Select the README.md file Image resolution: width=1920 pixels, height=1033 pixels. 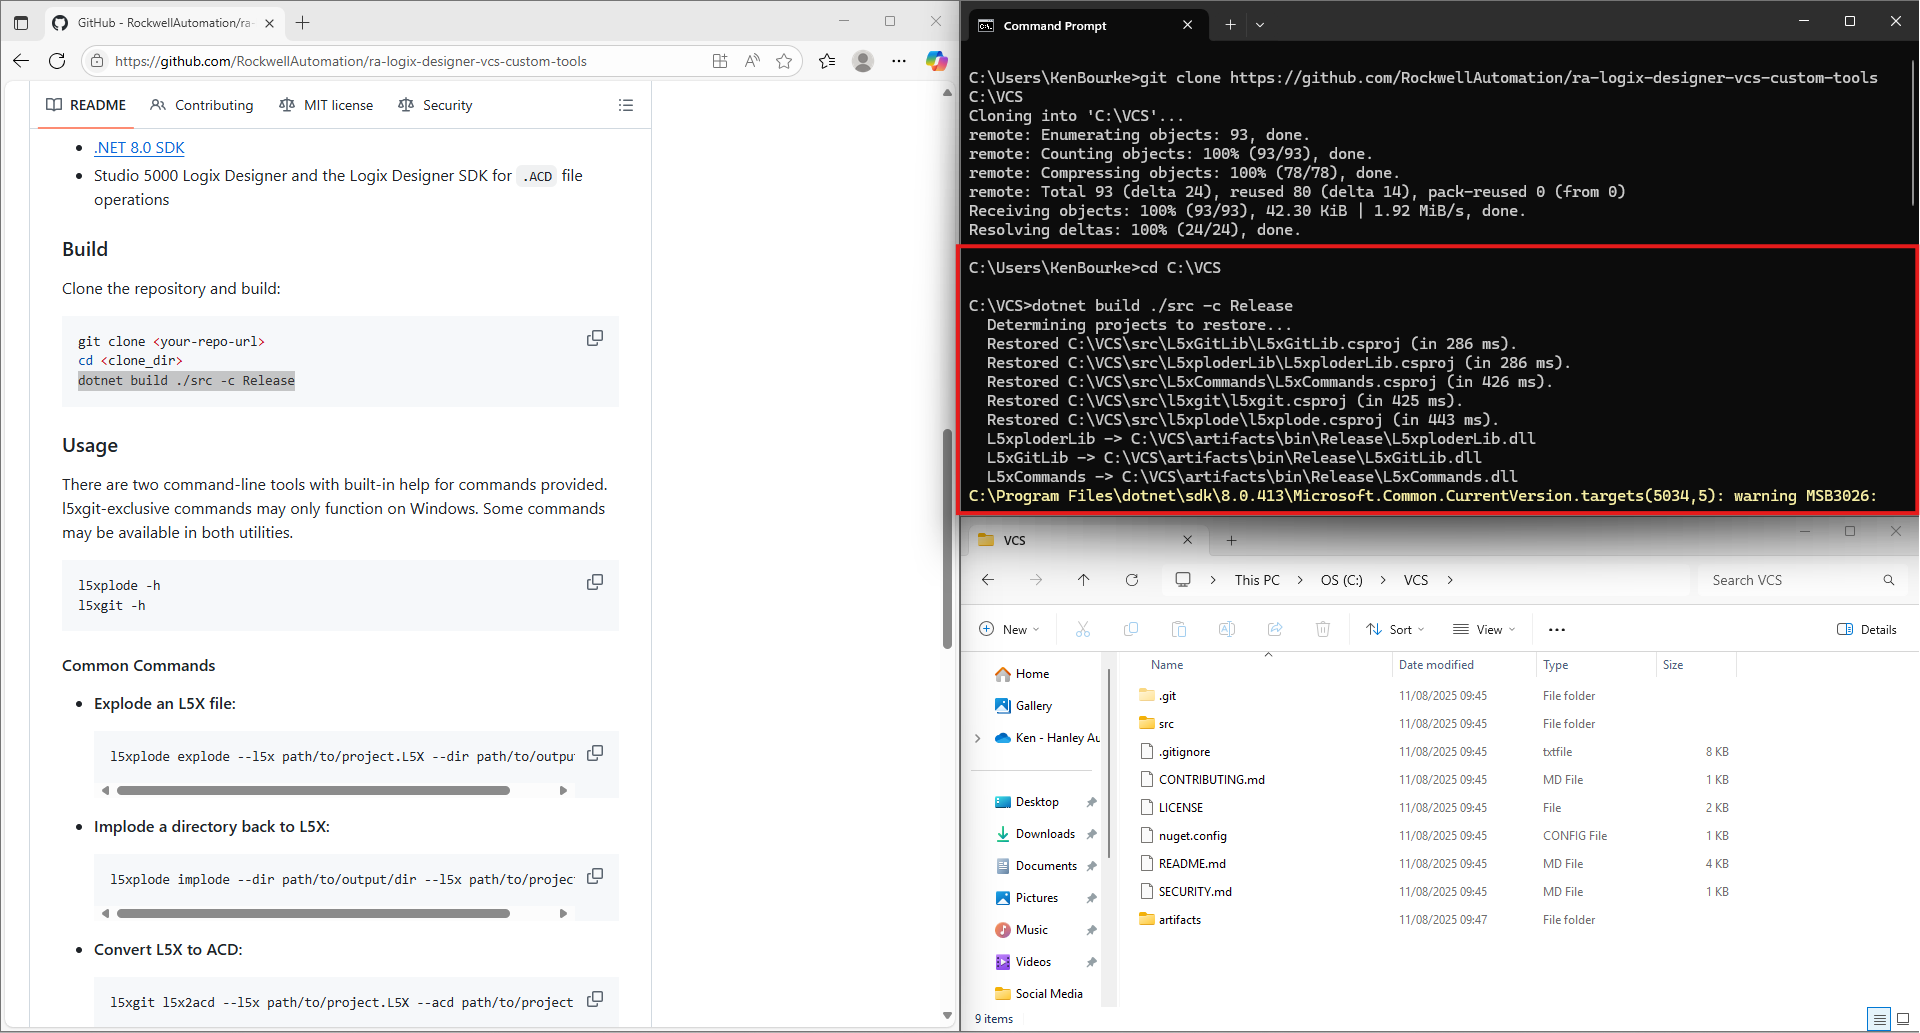[x=1192, y=864]
